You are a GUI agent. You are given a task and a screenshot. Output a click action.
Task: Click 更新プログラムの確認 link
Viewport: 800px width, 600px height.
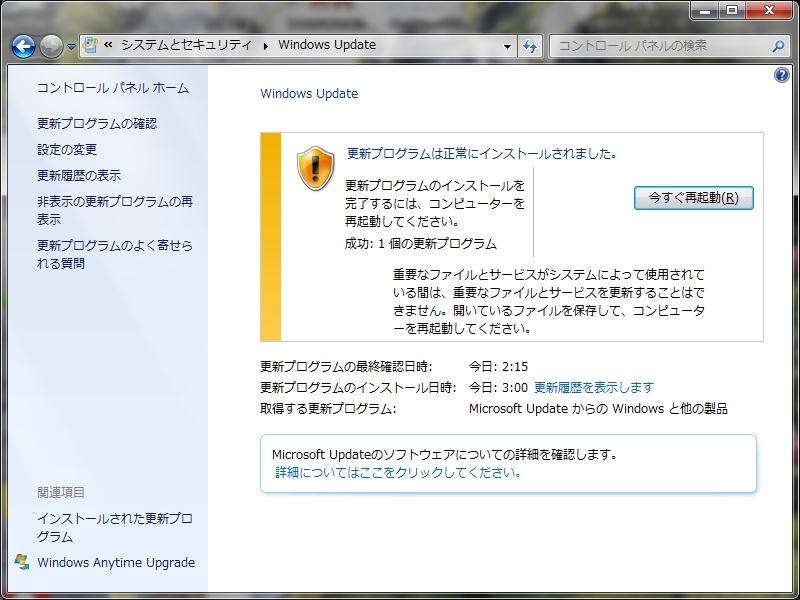(97, 123)
